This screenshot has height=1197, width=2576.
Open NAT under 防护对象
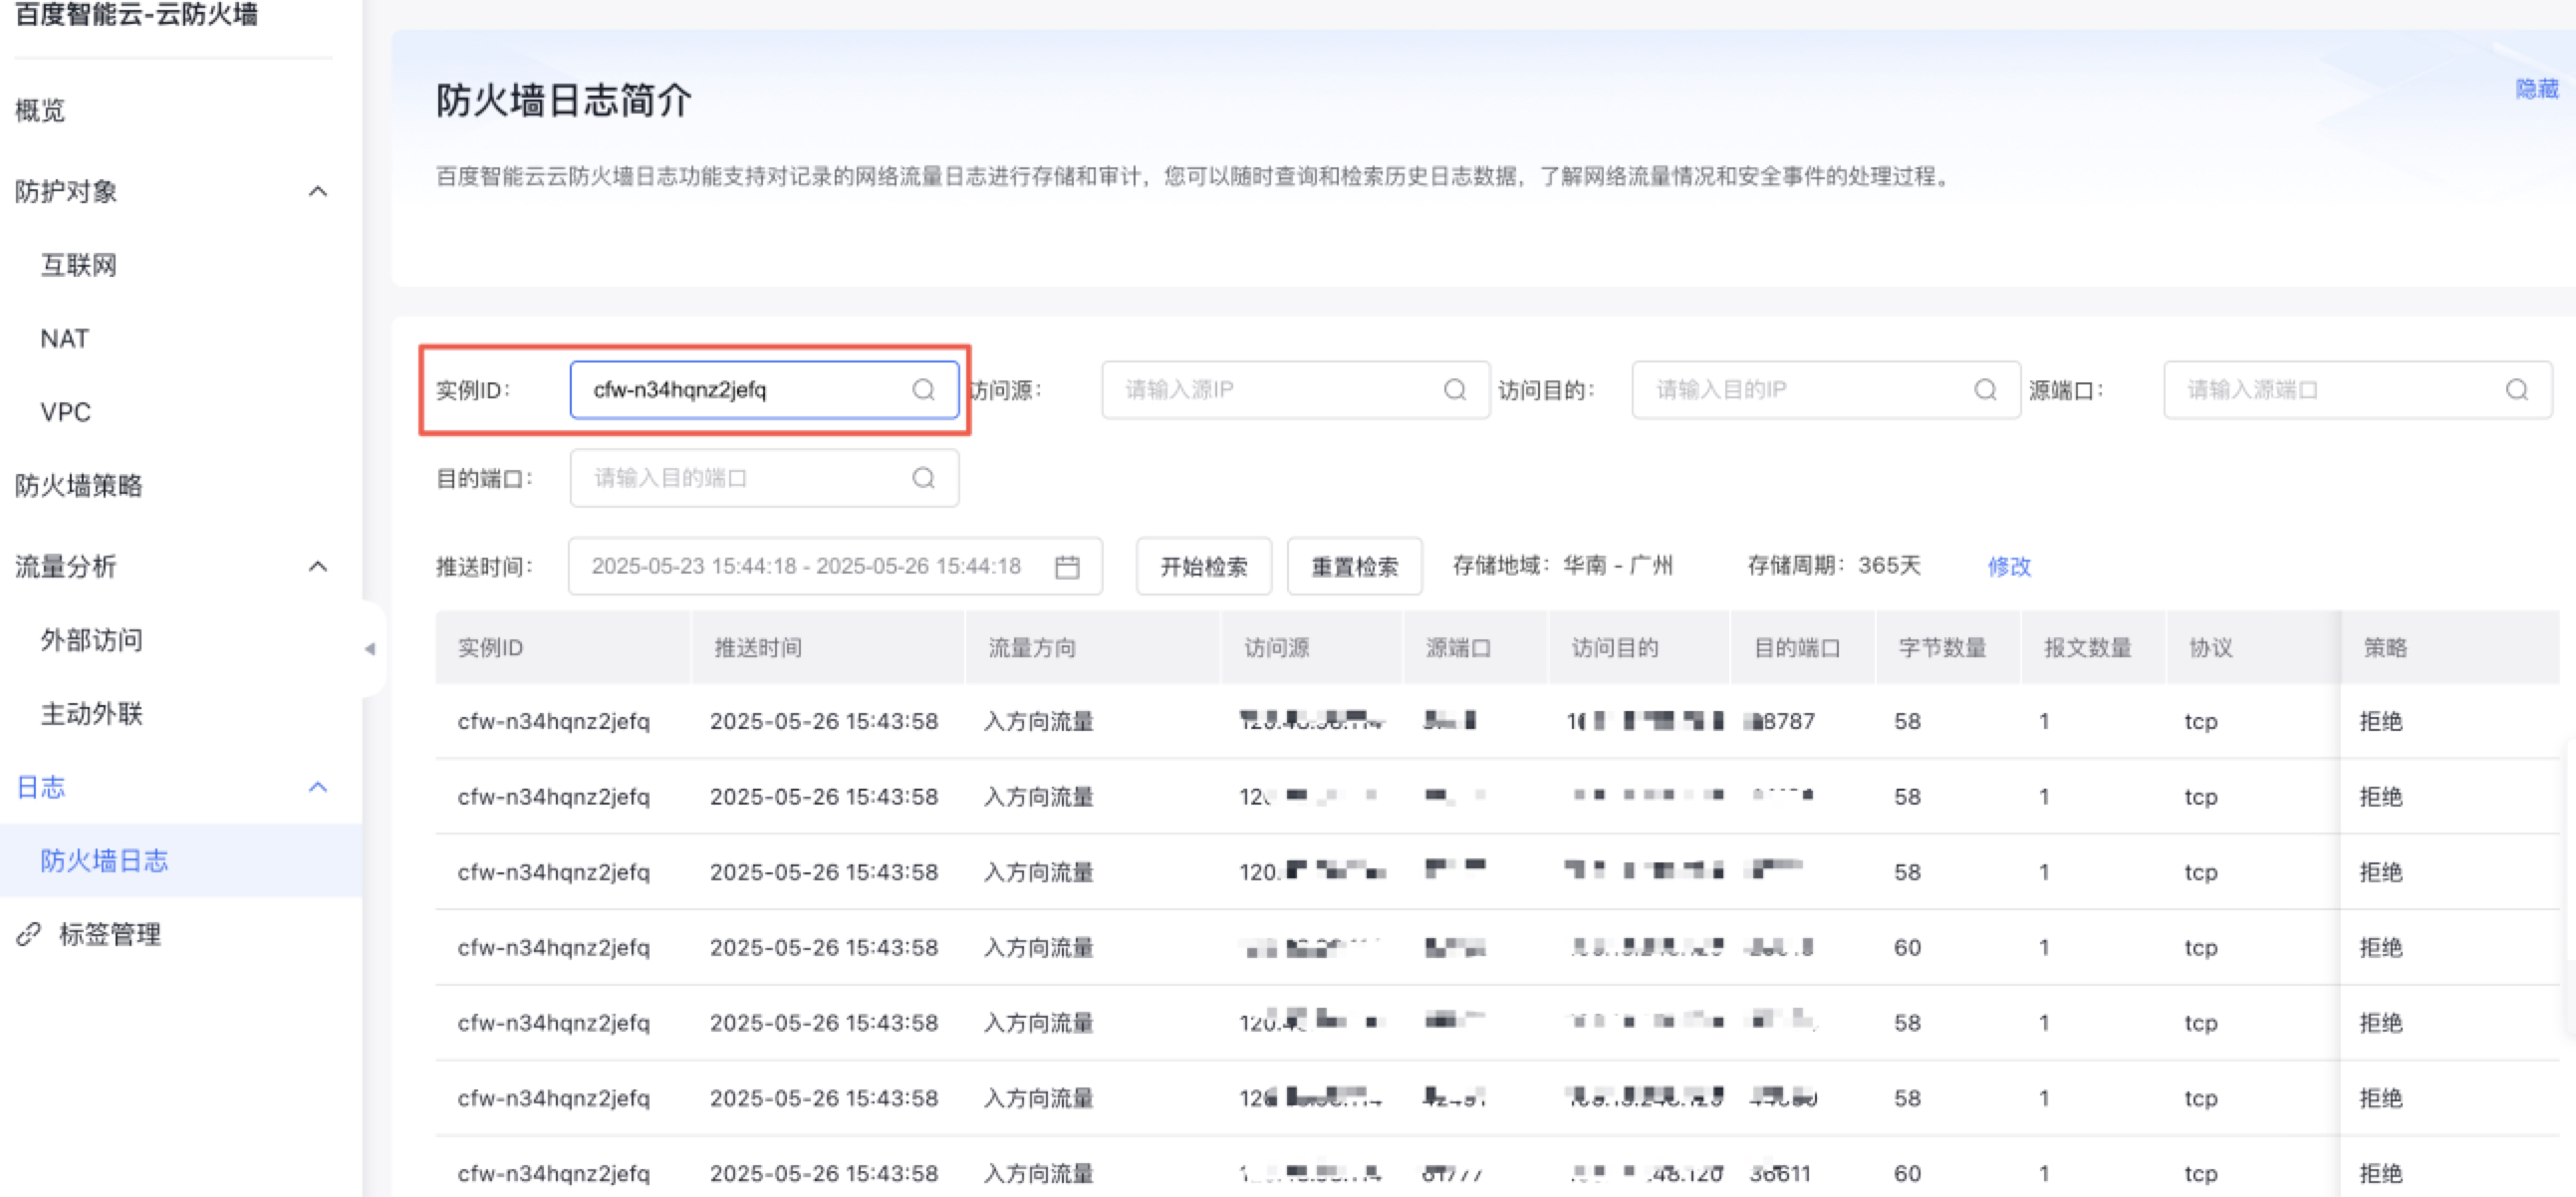(x=64, y=338)
